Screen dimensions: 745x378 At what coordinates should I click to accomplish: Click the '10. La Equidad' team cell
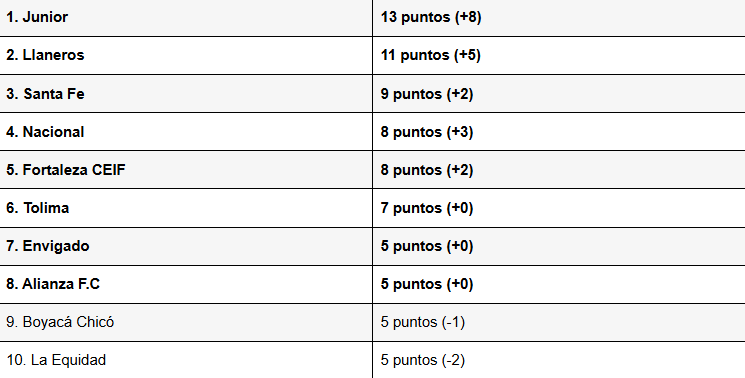pos(186,360)
